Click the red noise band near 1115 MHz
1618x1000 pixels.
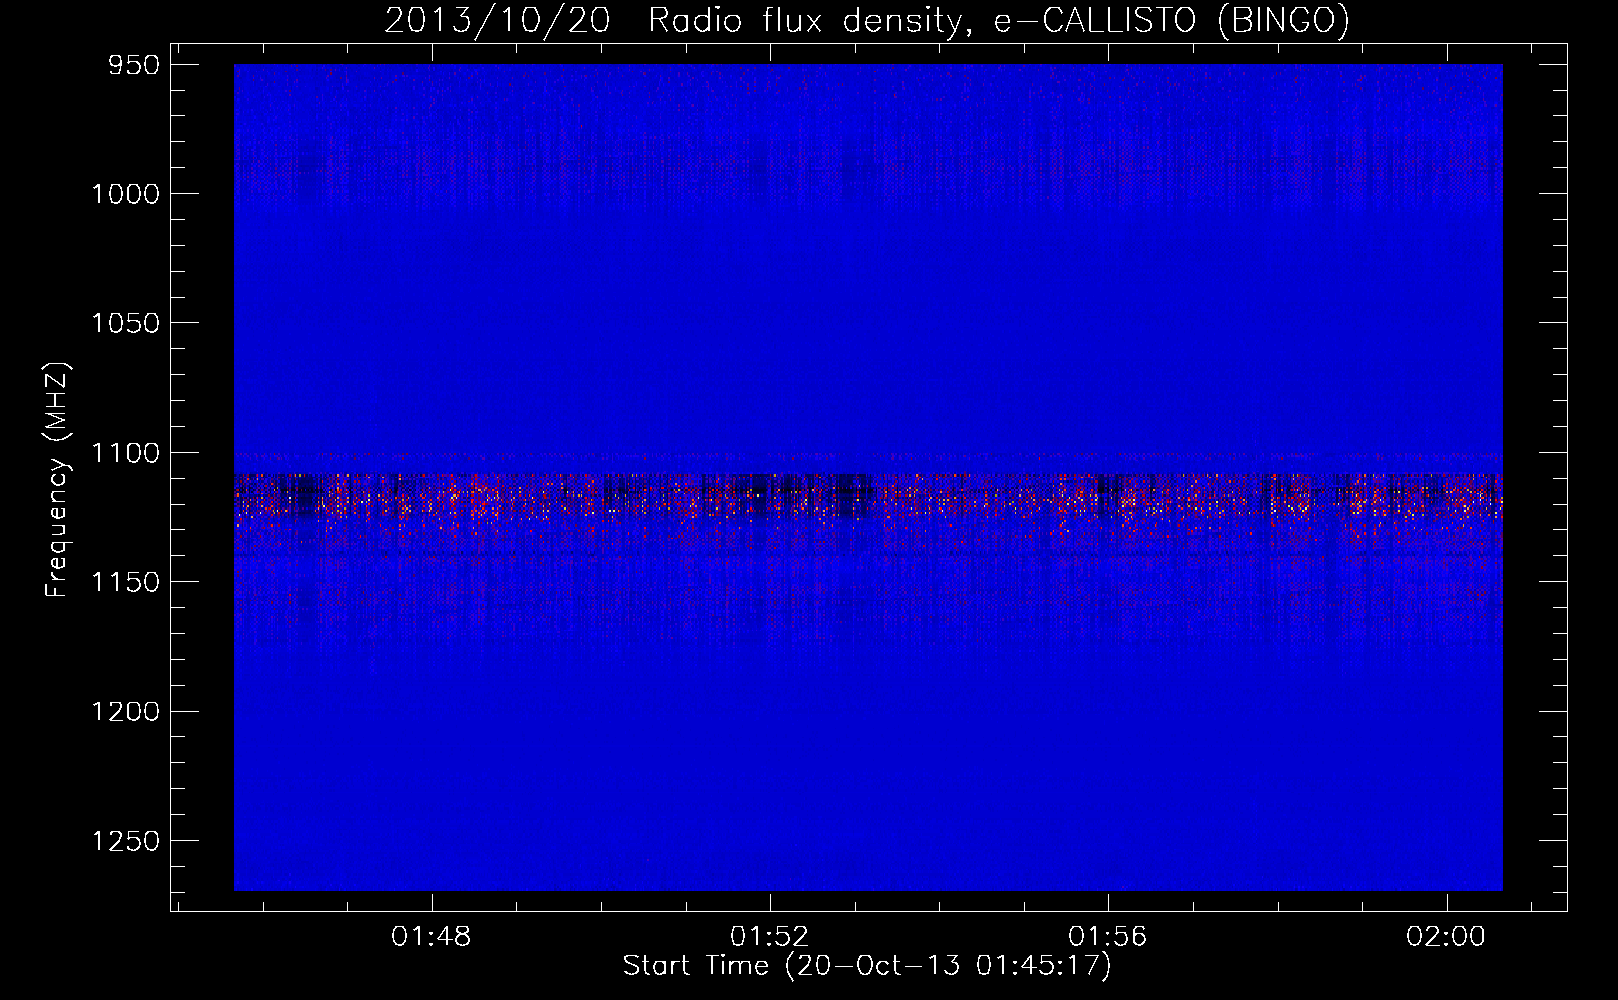coord(868,497)
